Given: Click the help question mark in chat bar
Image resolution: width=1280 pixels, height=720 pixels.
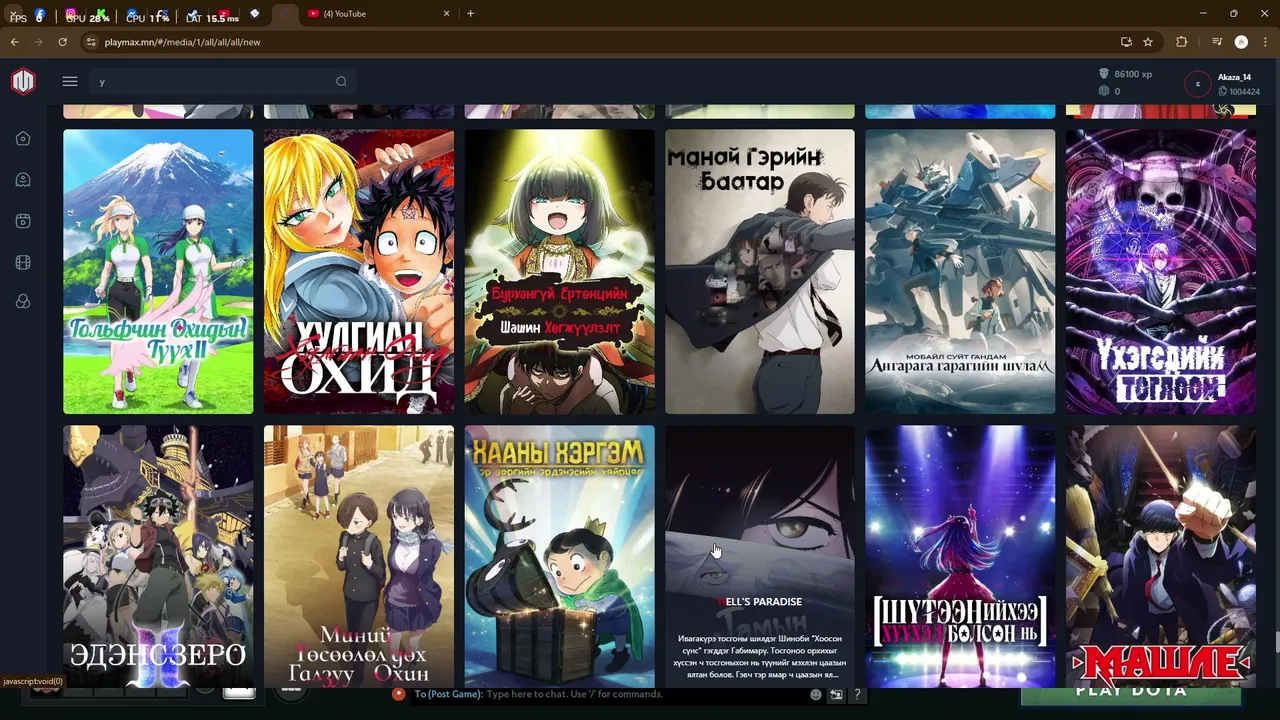Looking at the screenshot, I should 857,694.
